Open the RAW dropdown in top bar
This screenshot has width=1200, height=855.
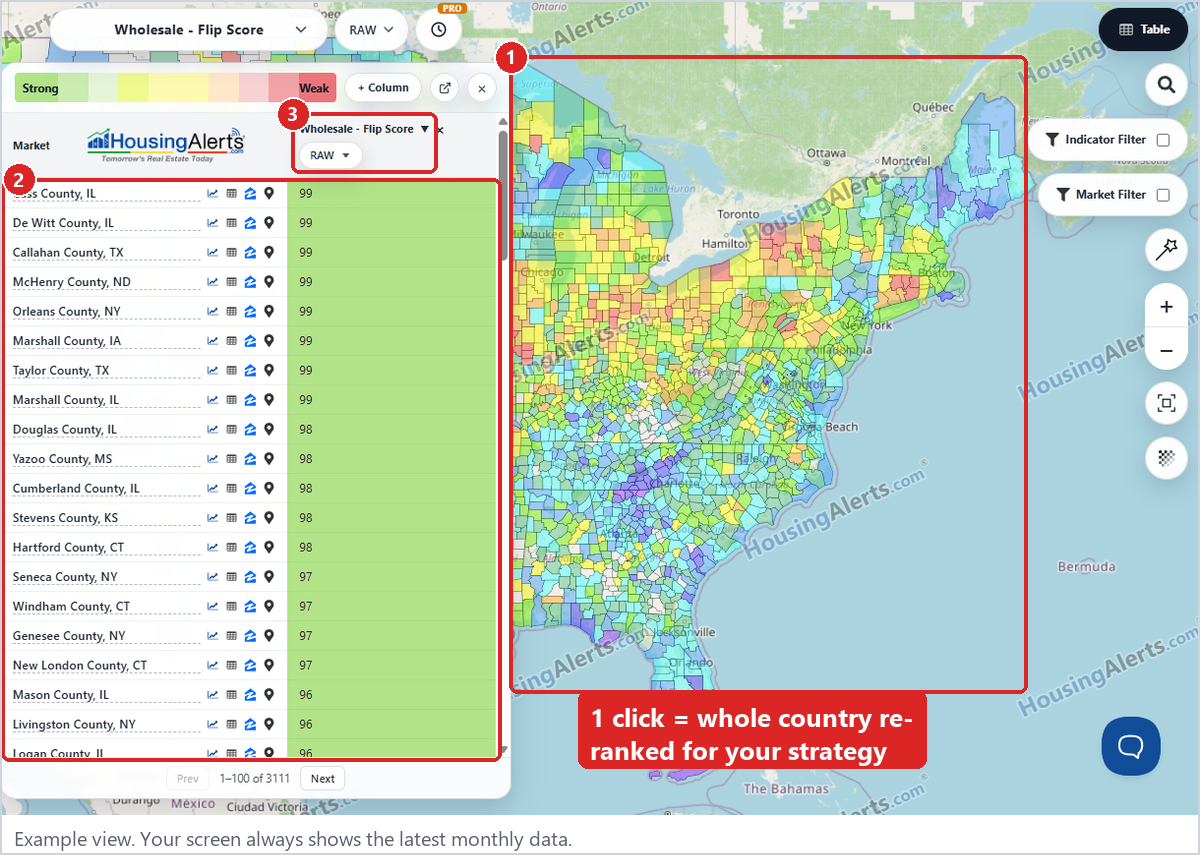pos(371,30)
